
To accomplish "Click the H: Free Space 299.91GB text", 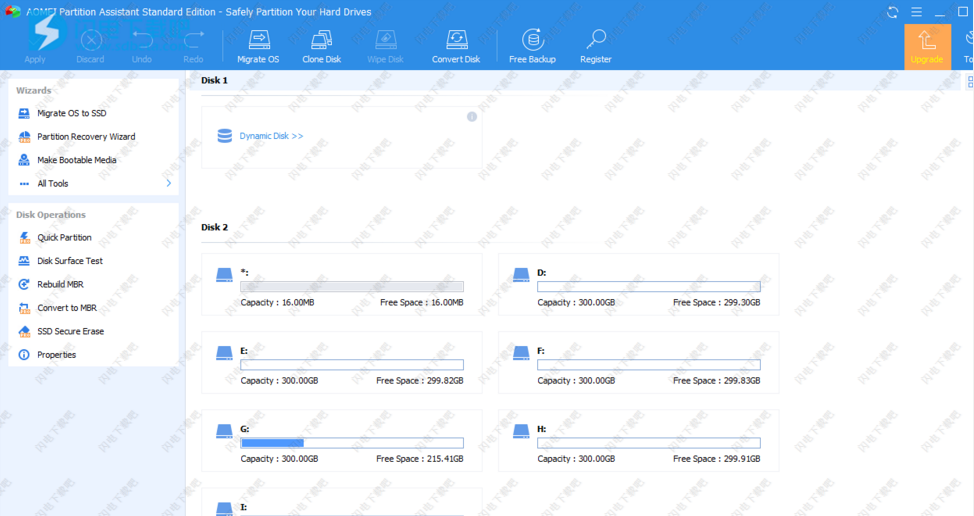I will click(x=717, y=459).
